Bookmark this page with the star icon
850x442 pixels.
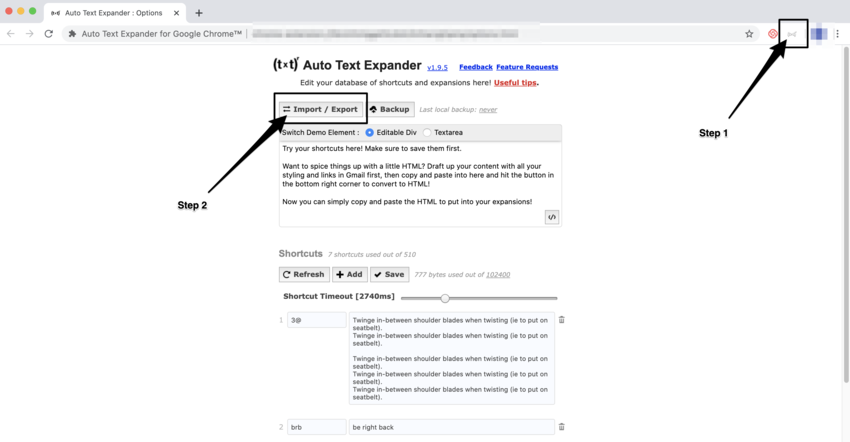[x=749, y=34]
